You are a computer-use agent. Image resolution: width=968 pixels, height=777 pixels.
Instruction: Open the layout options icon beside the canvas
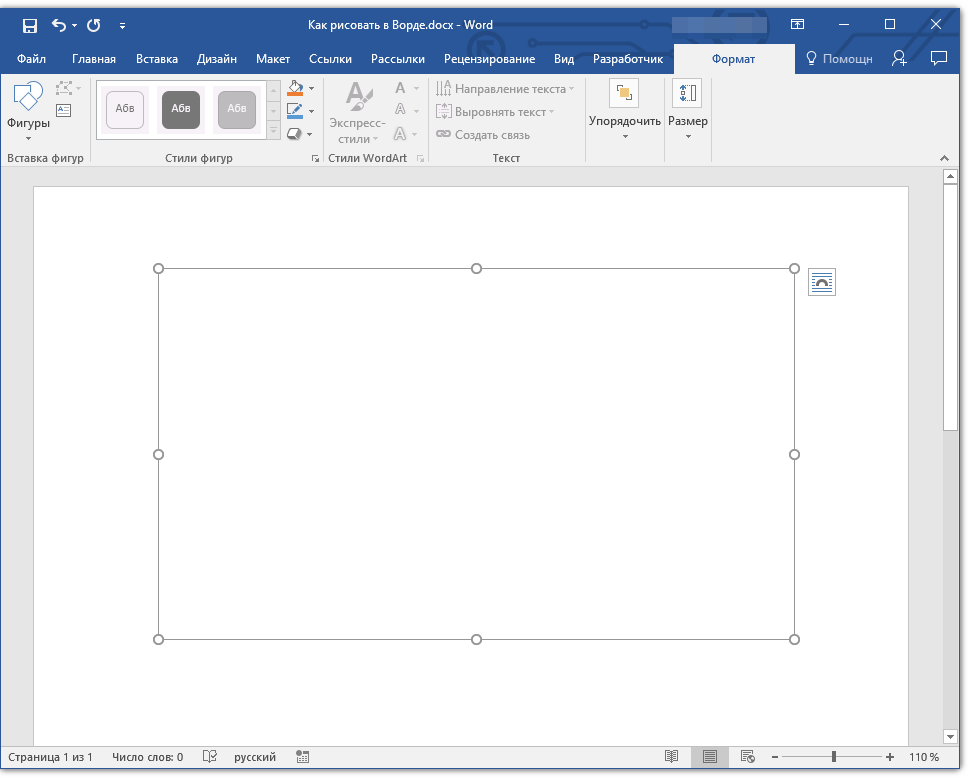point(821,283)
